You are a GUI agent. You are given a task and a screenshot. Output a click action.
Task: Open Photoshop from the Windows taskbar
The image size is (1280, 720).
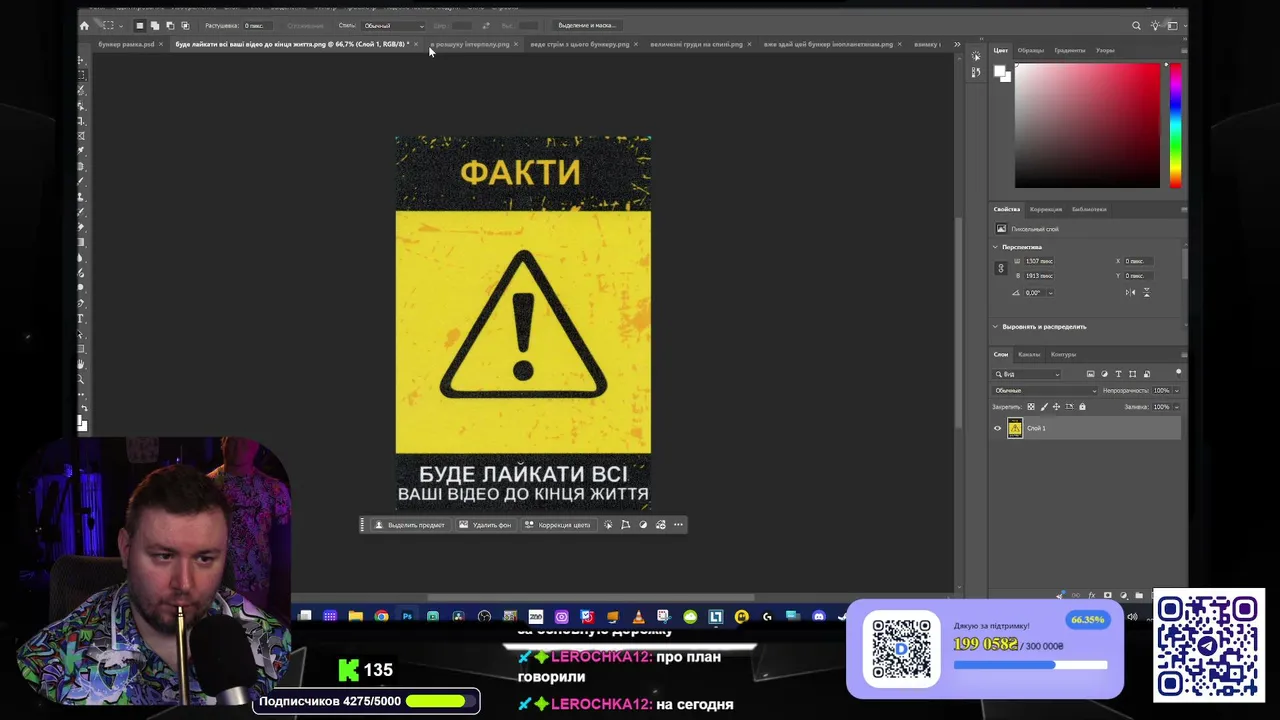tap(407, 616)
